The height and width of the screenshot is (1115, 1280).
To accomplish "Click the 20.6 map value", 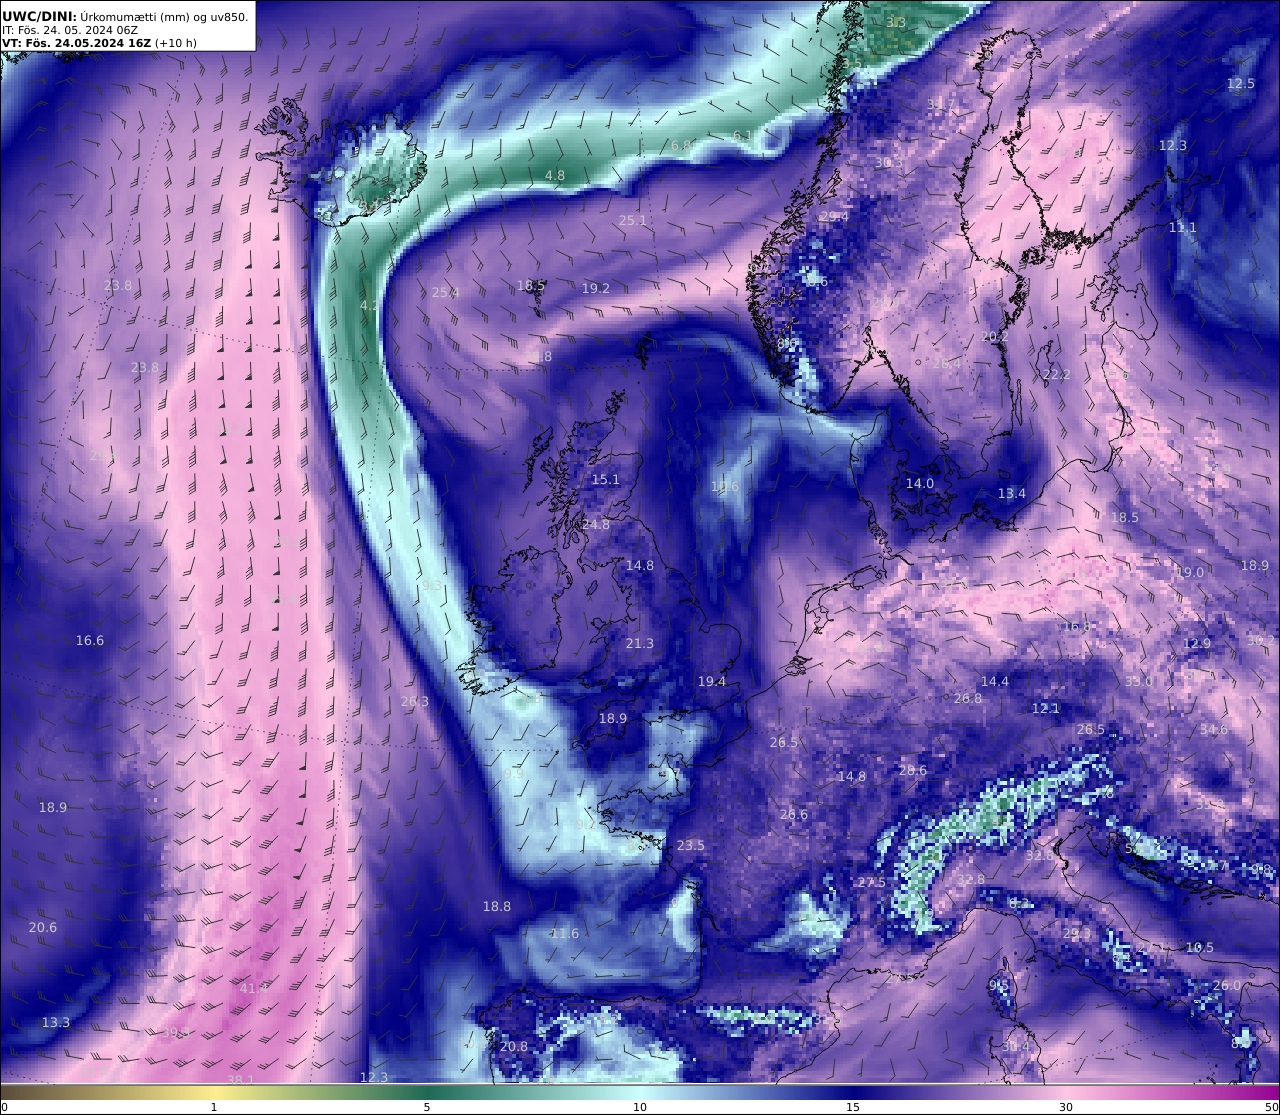I will (43, 928).
